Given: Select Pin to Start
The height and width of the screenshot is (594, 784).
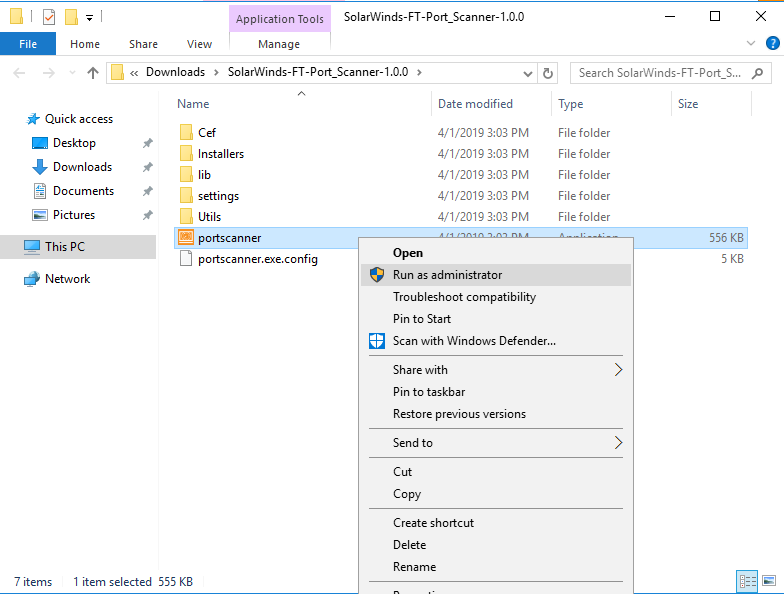Looking at the screenshot, I should 496,318.
